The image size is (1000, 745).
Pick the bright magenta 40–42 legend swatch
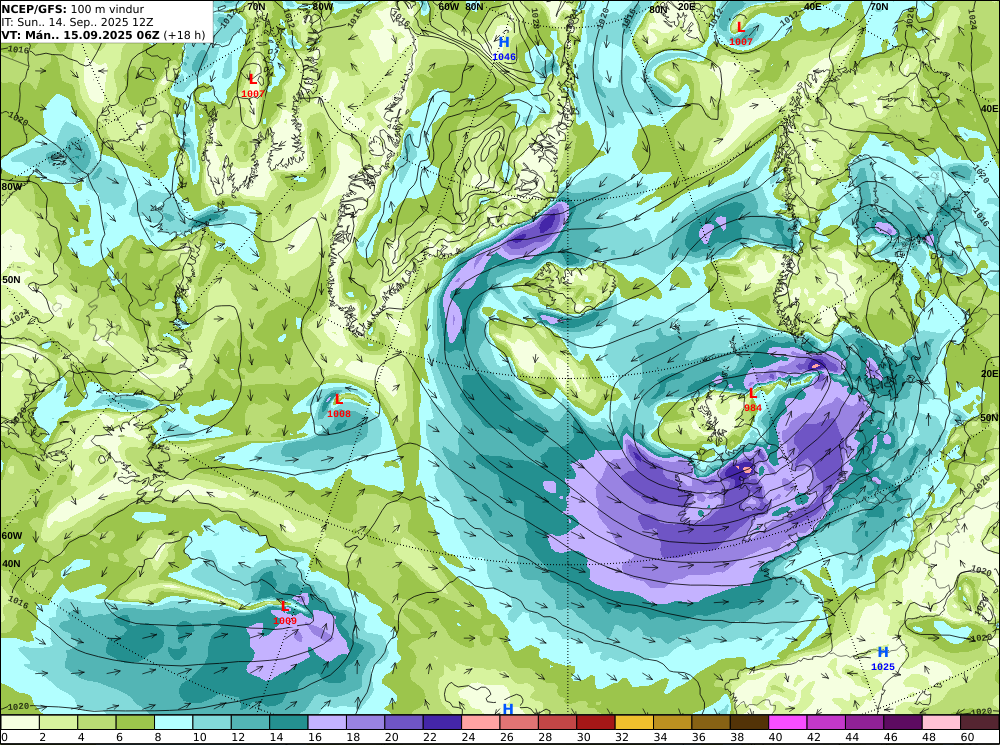tap(787, 722)
